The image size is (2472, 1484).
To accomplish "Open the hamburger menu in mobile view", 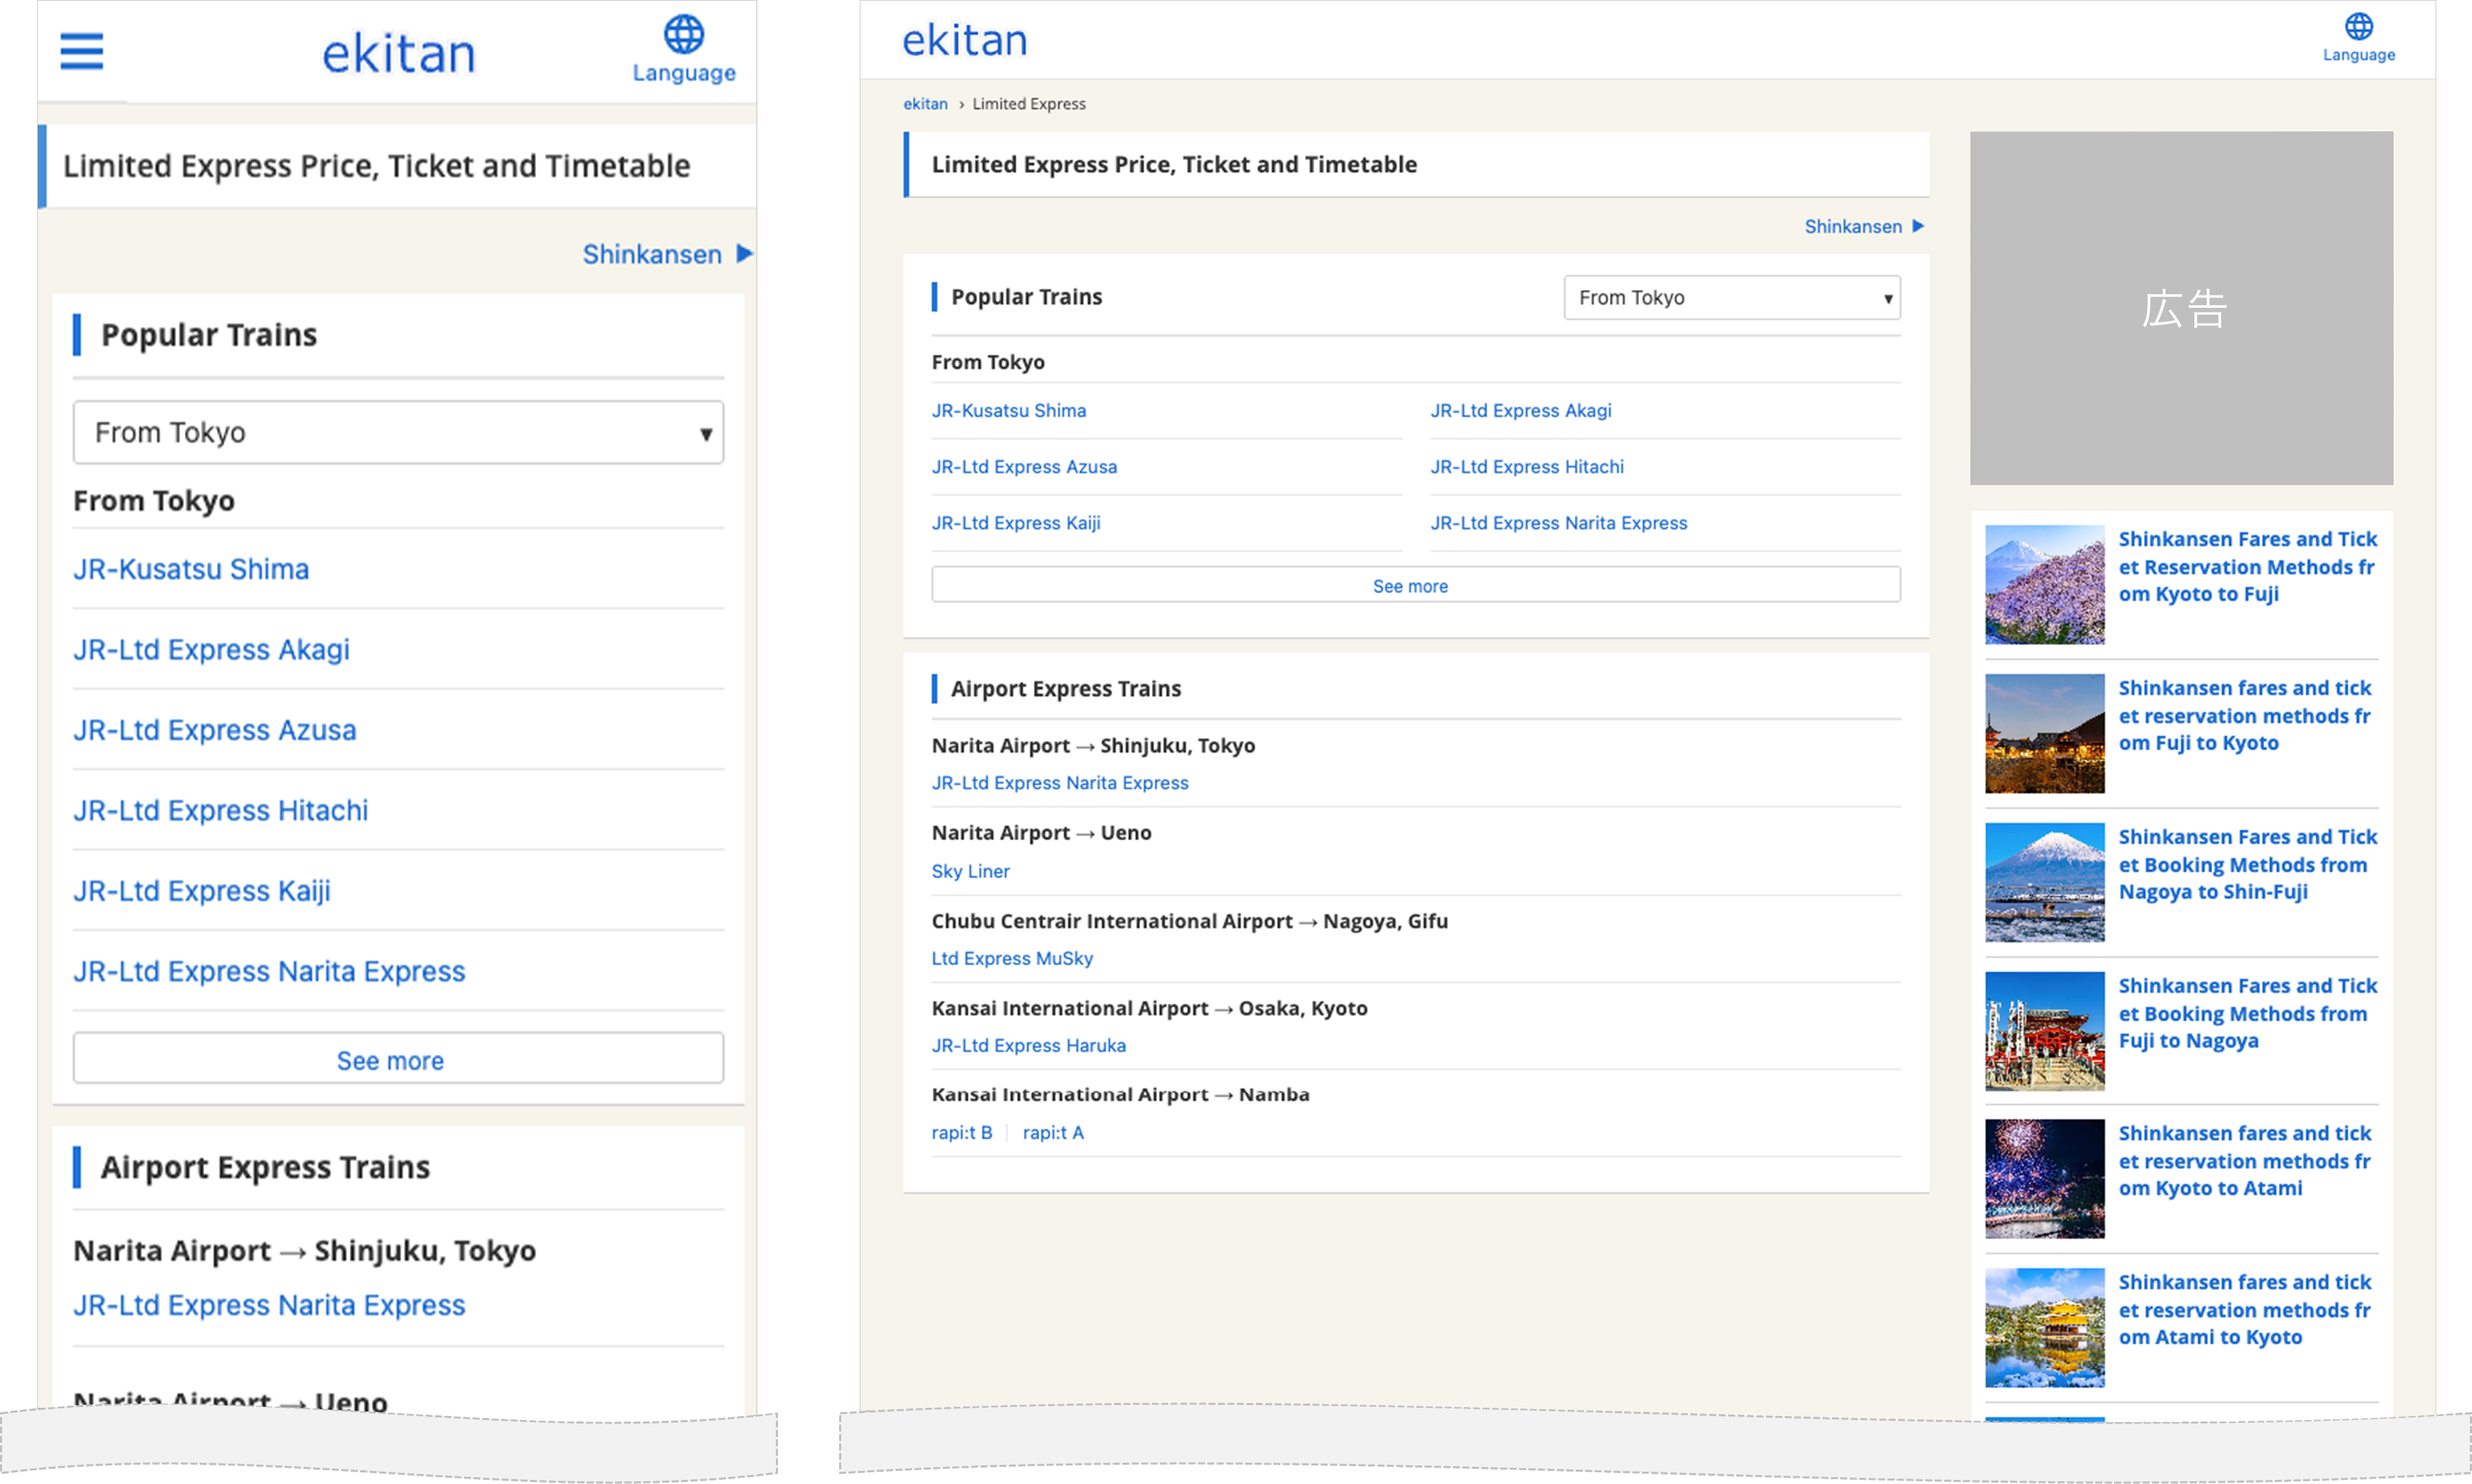I will pos(81,51).
